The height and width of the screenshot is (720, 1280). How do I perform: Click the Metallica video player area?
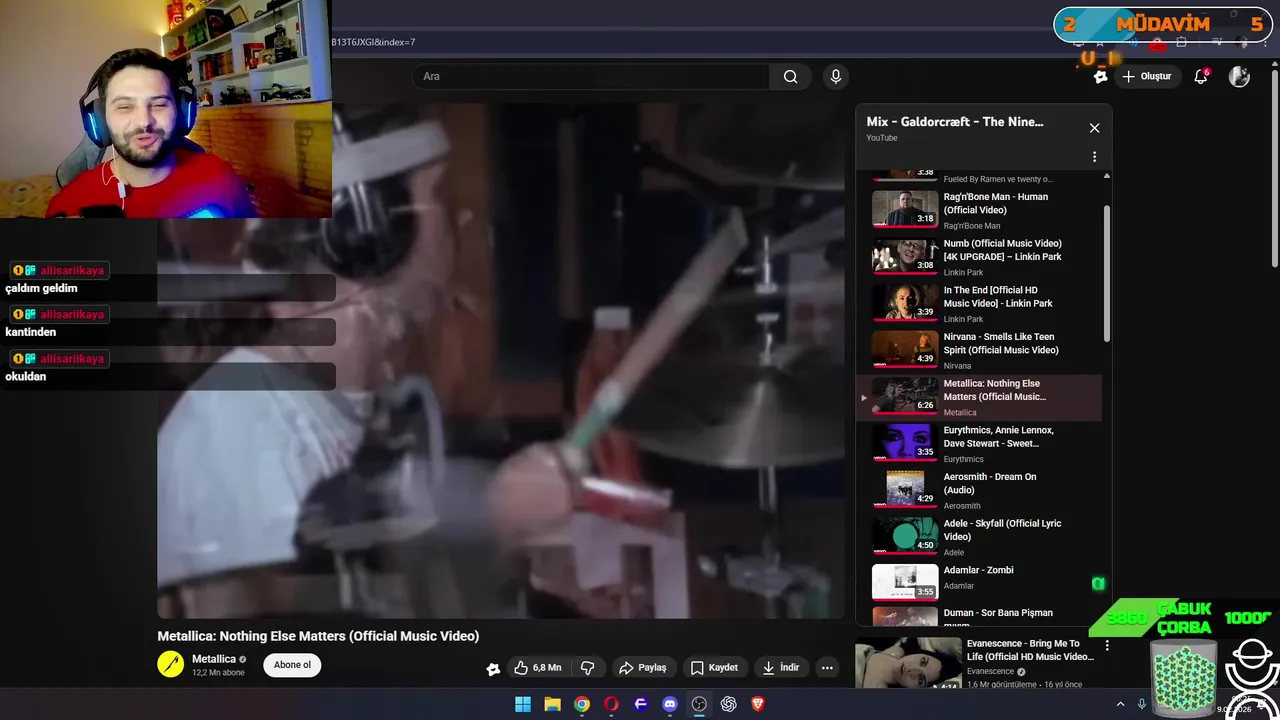point(500,360)
